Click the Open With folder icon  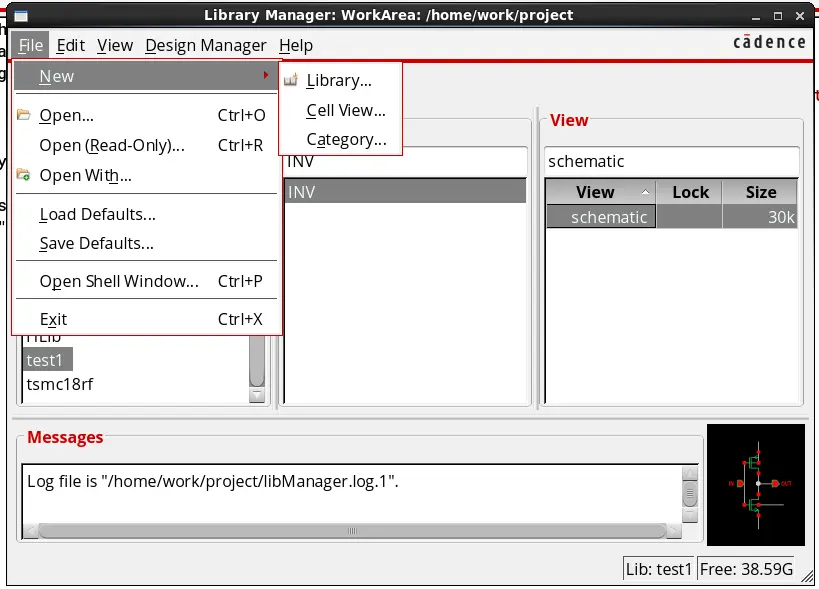pos(24,174)
